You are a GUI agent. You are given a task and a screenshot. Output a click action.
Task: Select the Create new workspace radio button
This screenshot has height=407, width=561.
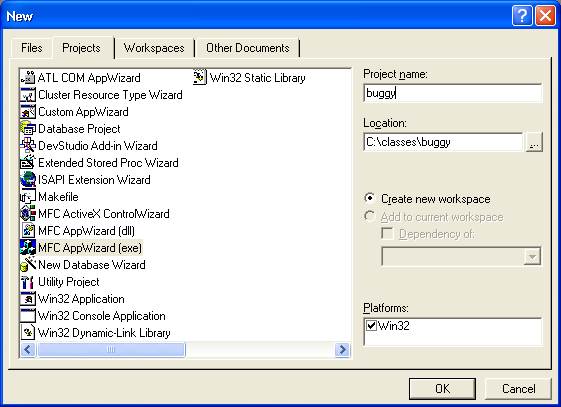(370, 198)
